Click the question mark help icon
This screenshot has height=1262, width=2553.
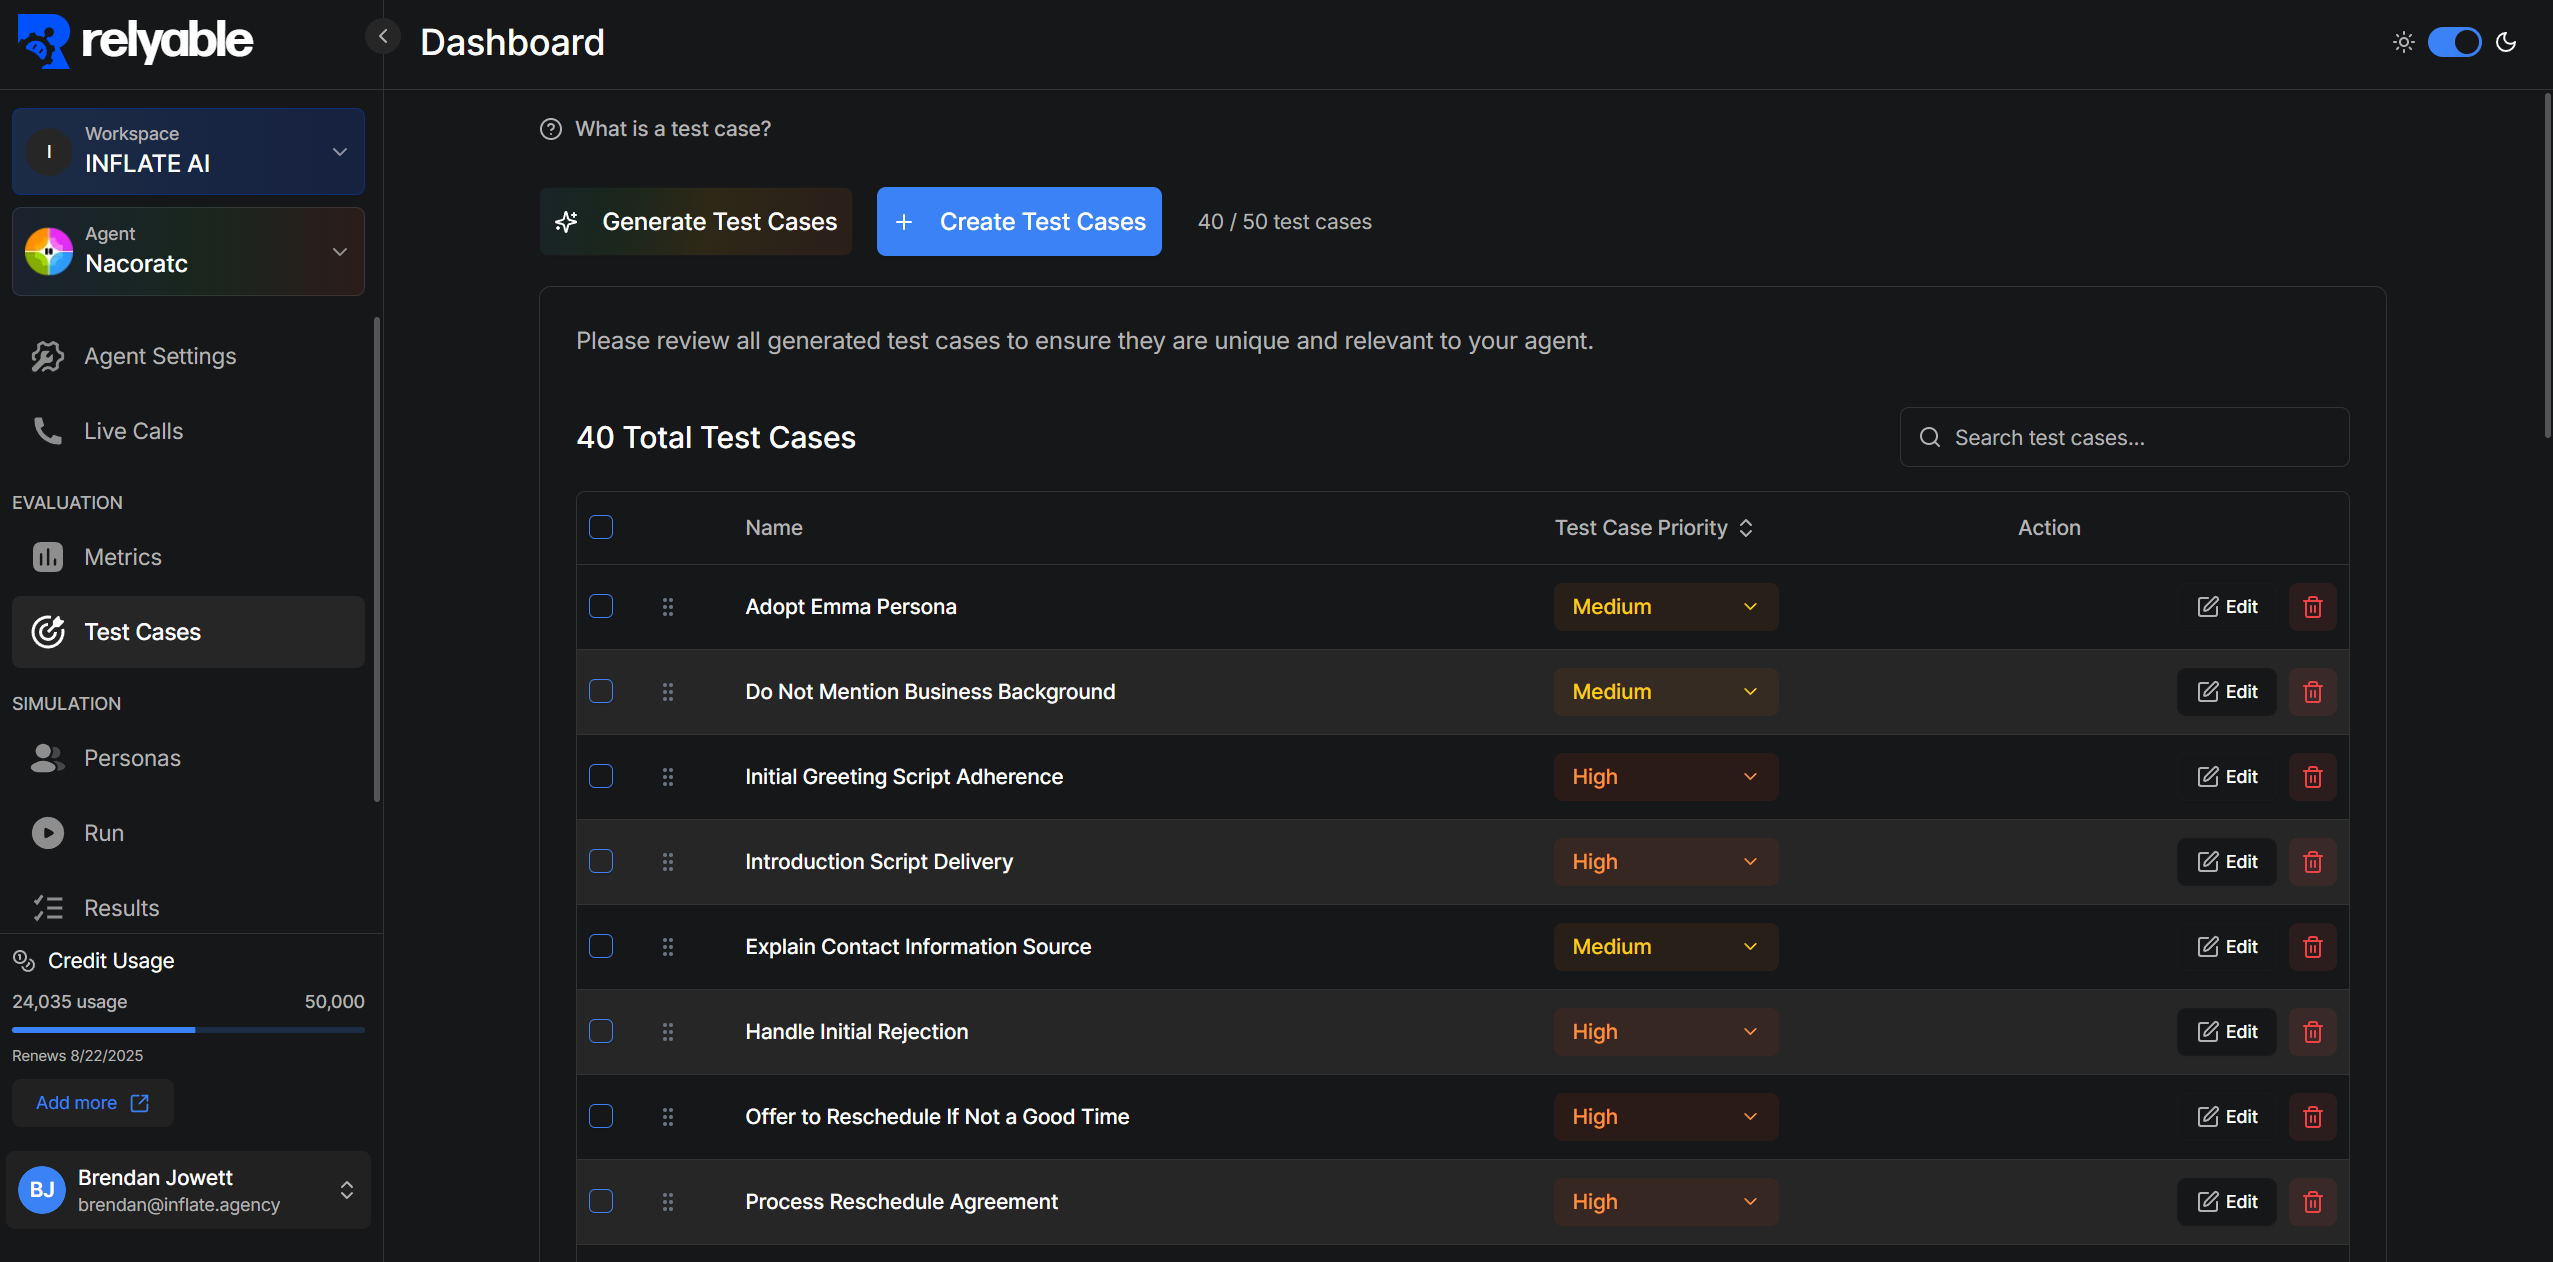(551, 129)
